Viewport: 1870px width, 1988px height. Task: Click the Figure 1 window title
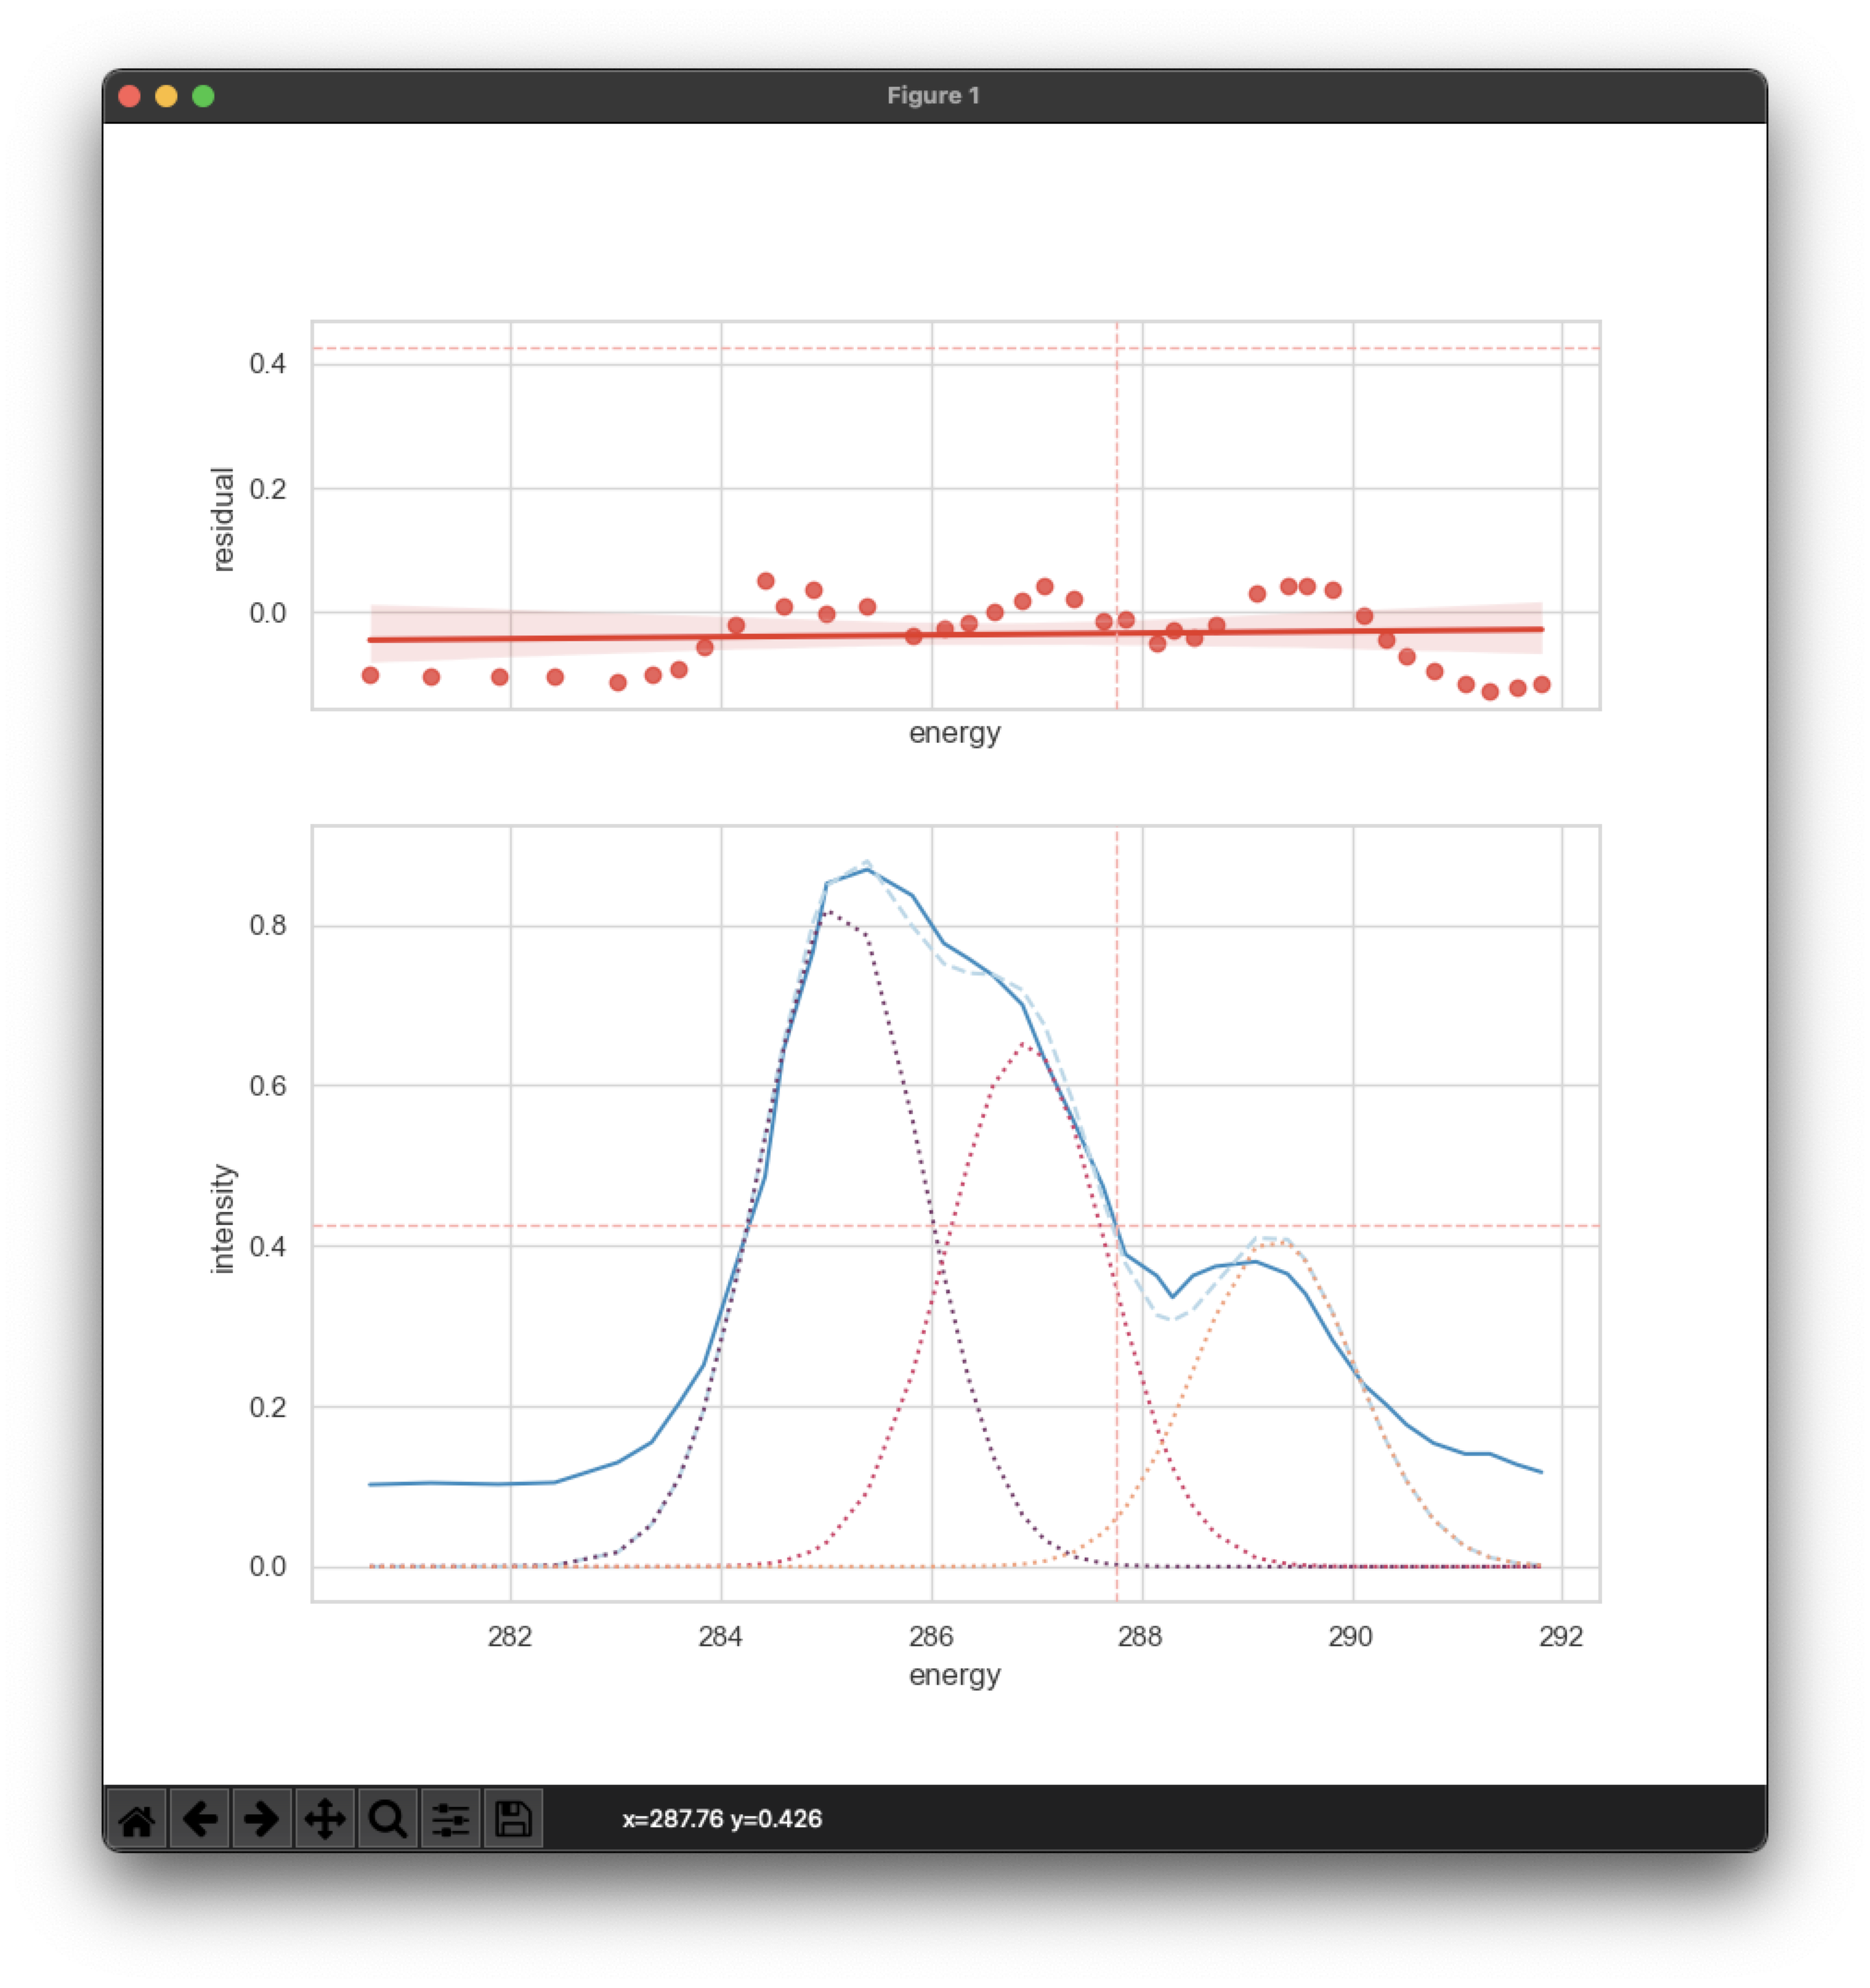point(933,96)
